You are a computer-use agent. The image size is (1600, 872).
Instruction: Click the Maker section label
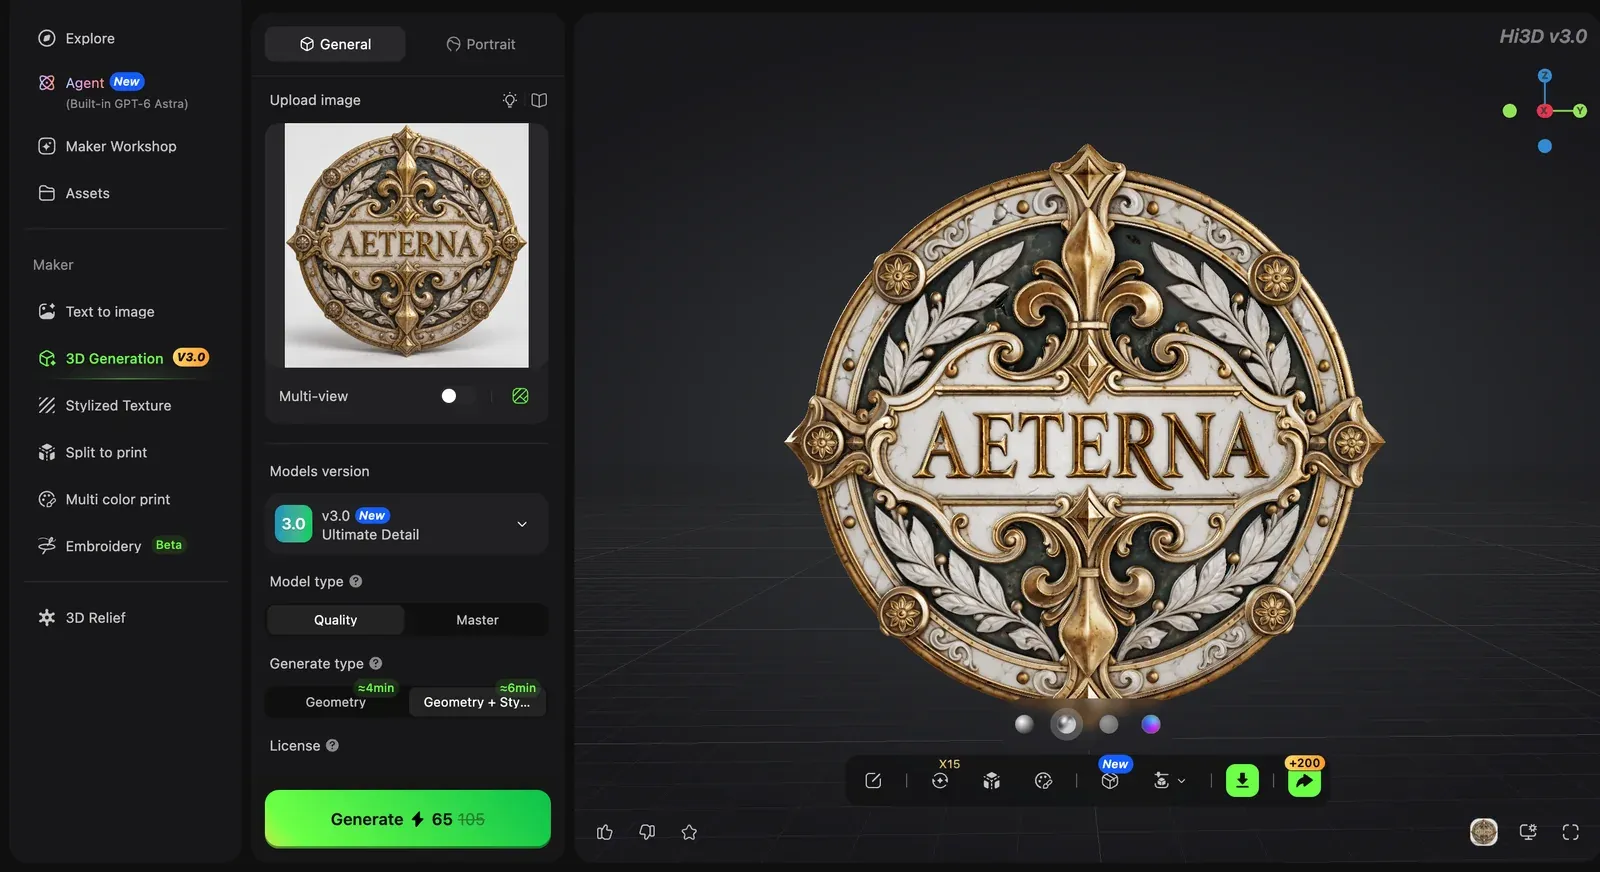click(x=53, y=265)
